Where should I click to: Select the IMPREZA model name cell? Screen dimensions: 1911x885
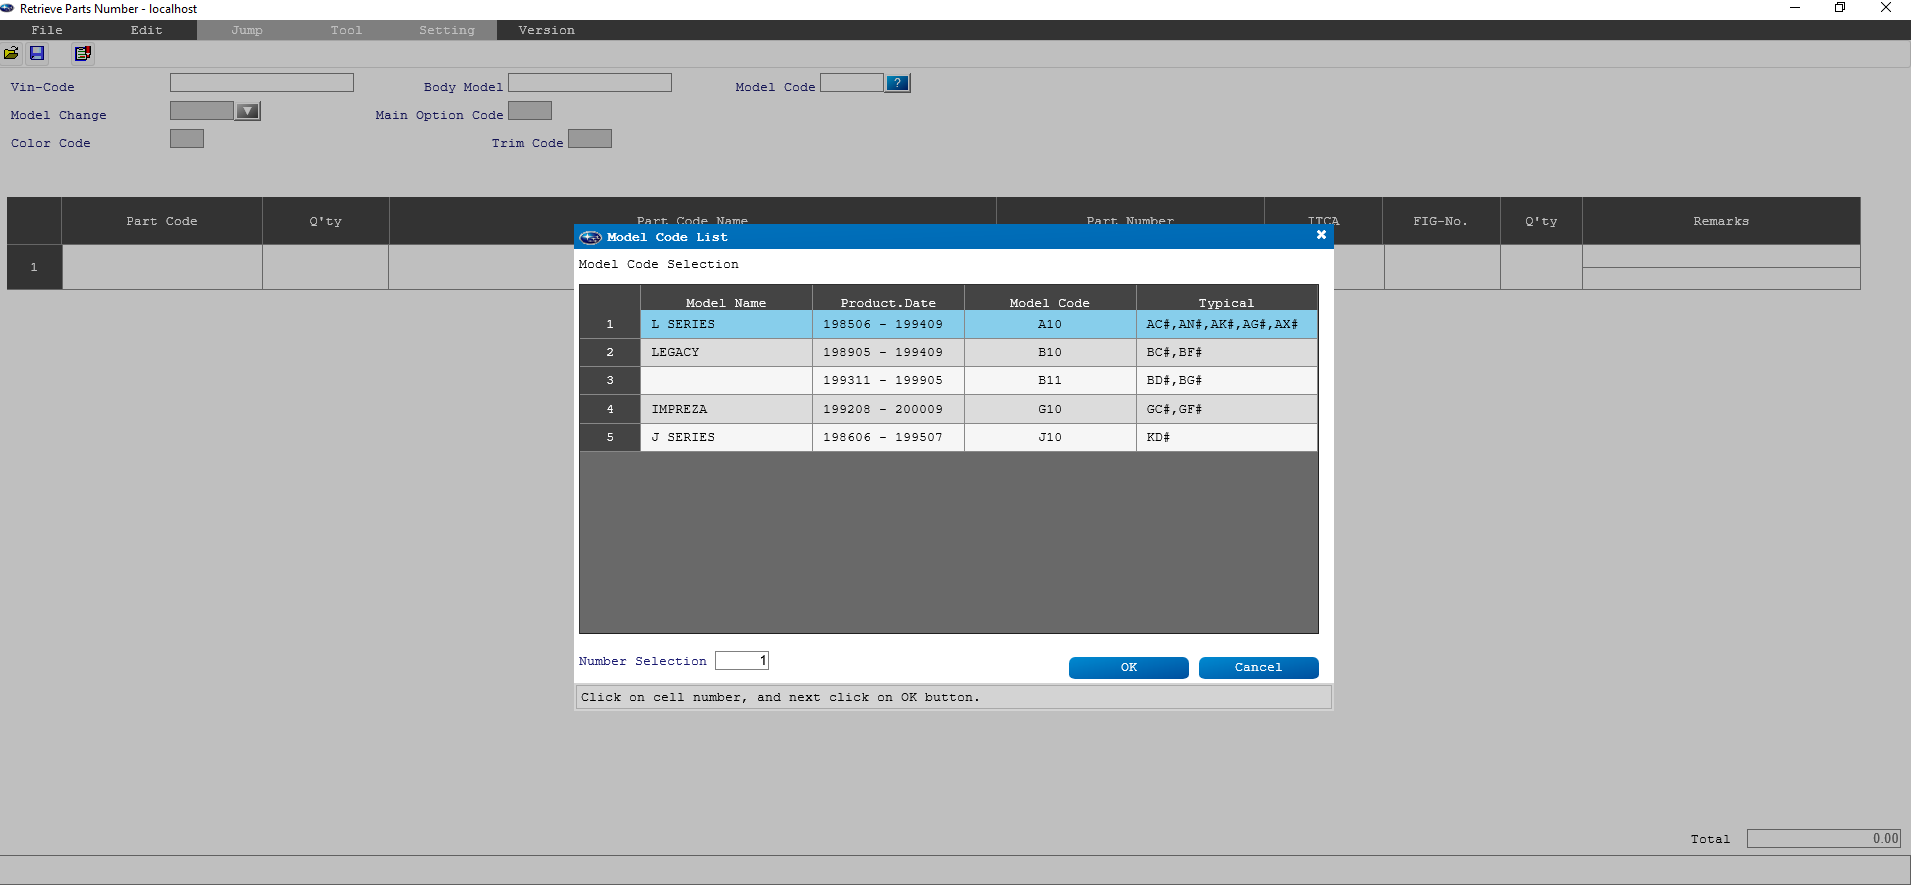pos(726,409)
